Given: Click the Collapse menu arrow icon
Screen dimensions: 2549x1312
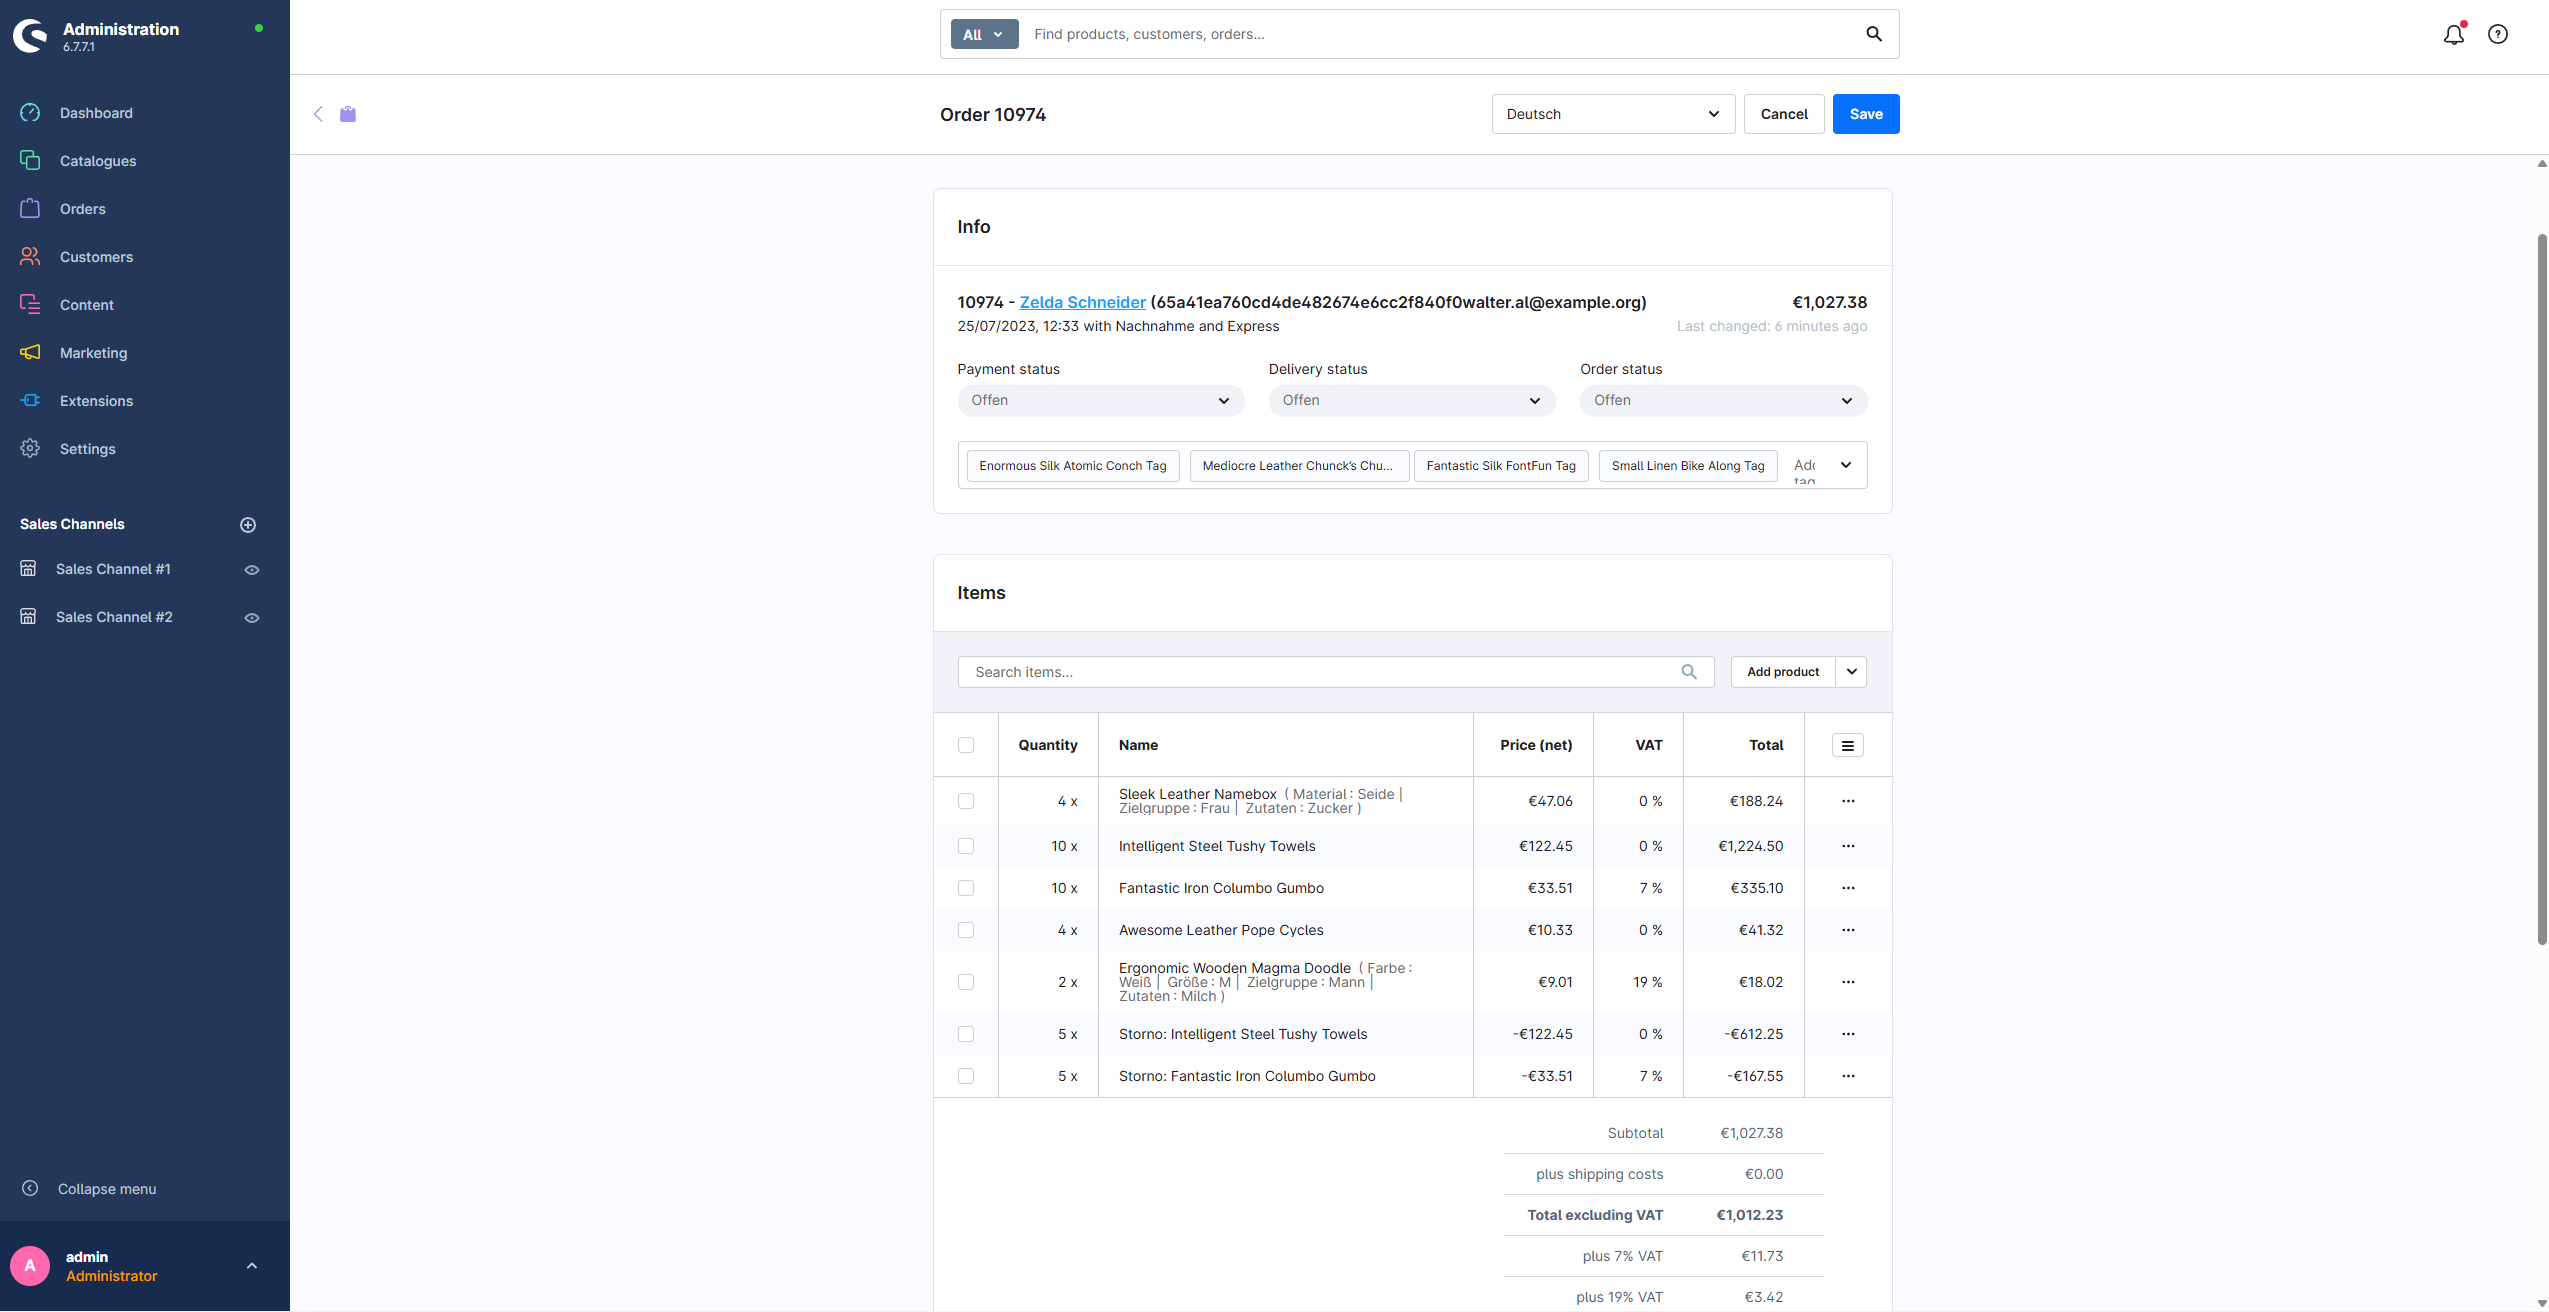Looking at the screenshot, I should coord(30,1189).
